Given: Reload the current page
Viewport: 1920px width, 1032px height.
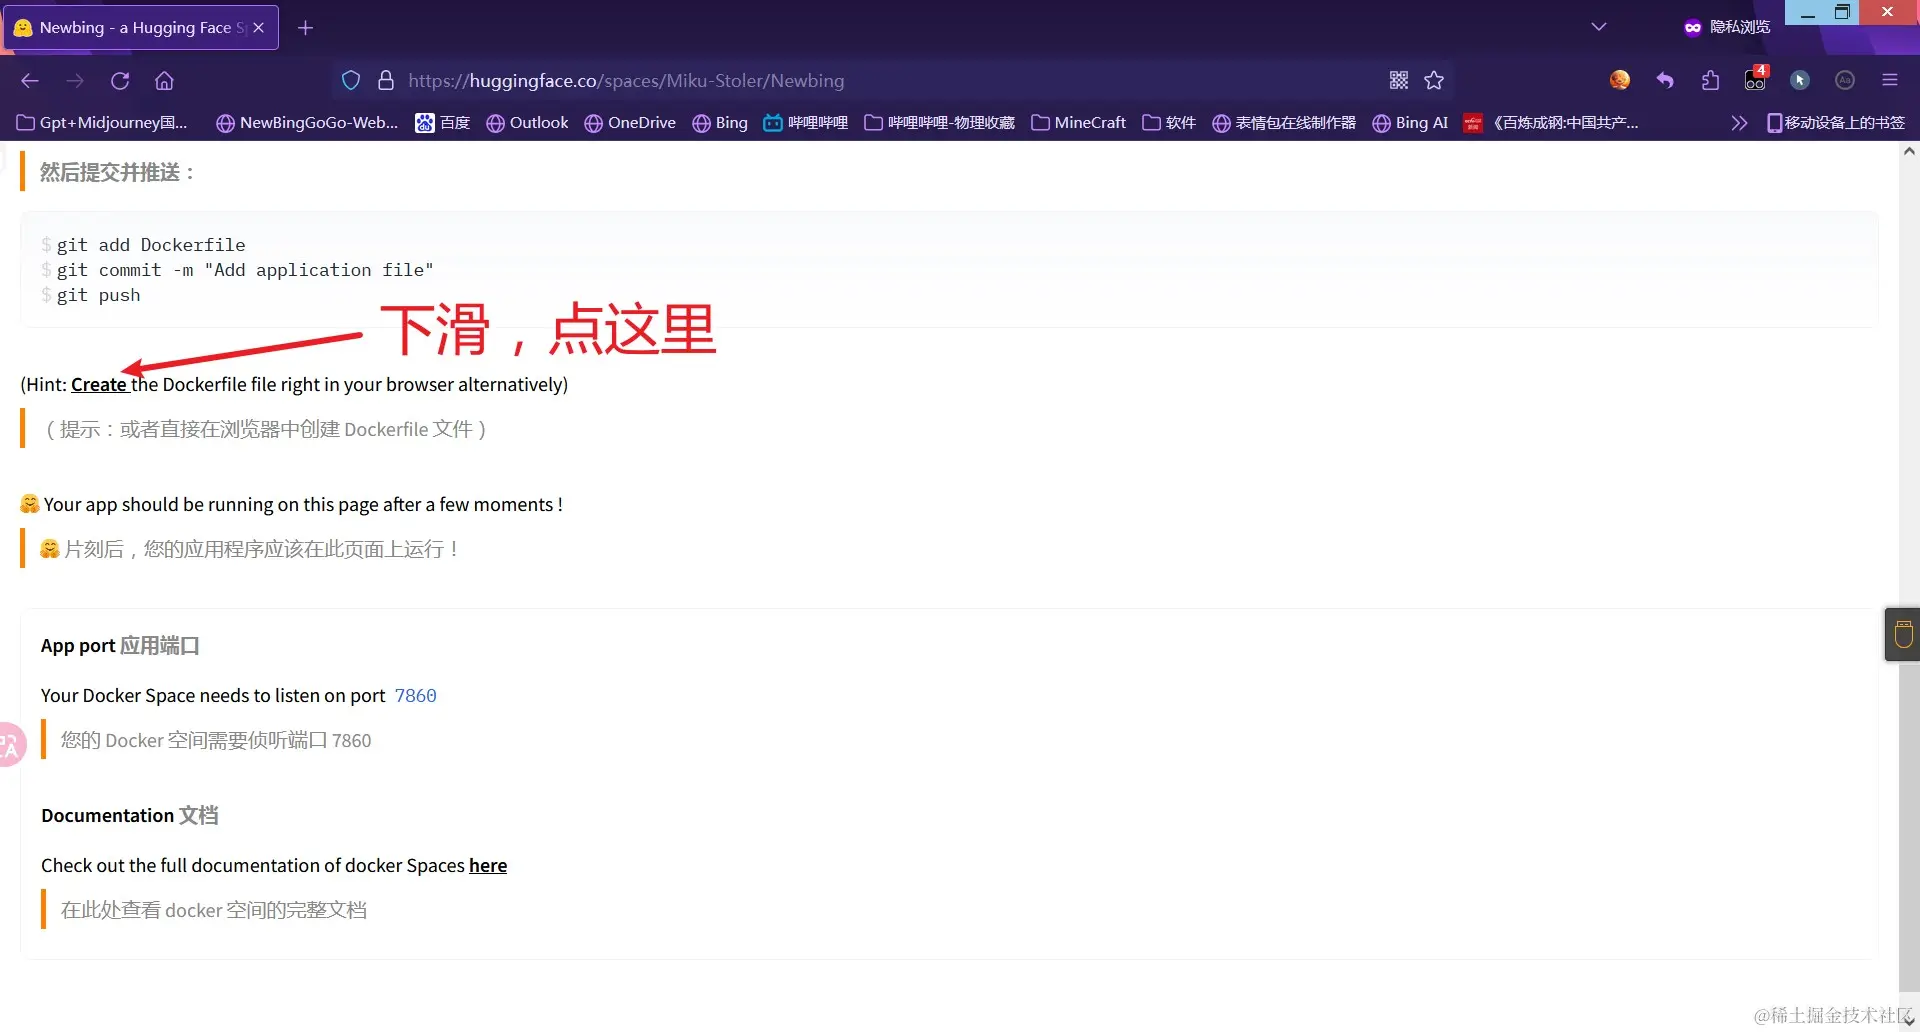Looking at the screenshot, I should [x=120, y=81].
